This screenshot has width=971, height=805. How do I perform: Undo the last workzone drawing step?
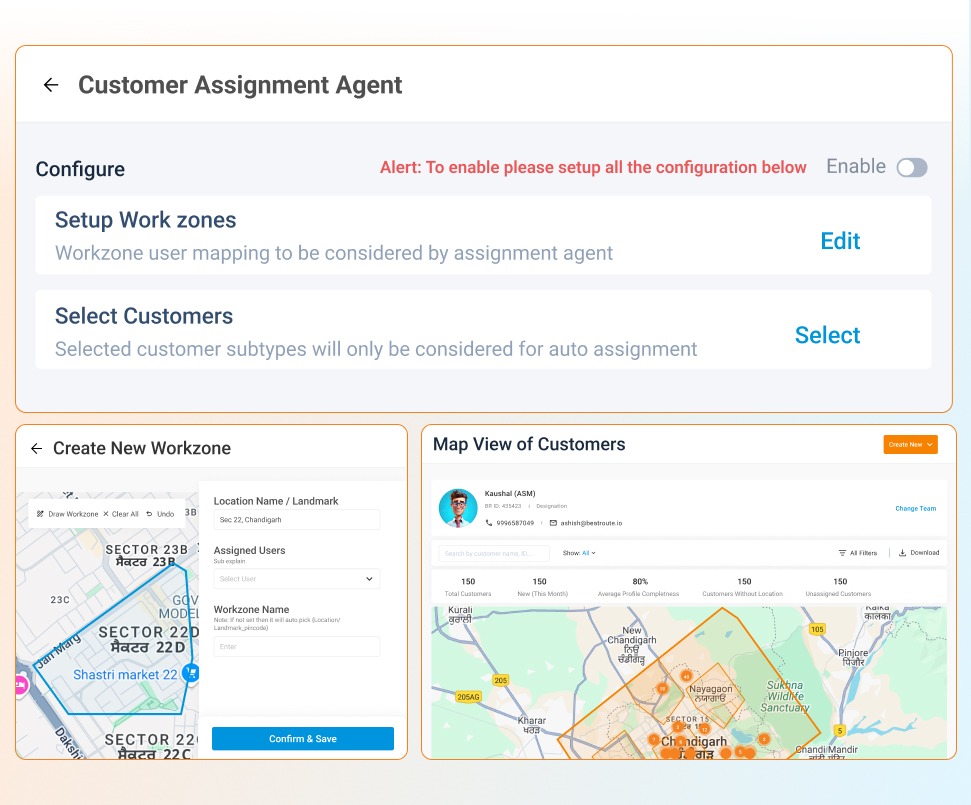click(160, 514)
